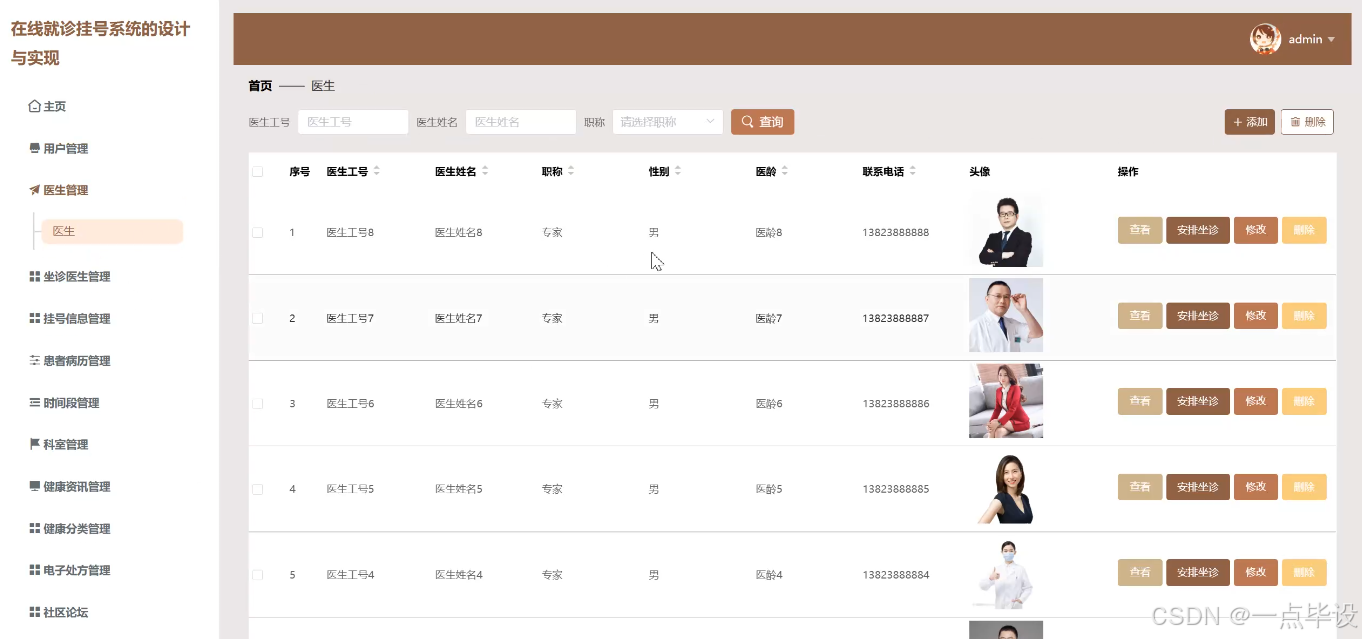
Task: Sort by 职称 column arrows
Action: (571, 171)
